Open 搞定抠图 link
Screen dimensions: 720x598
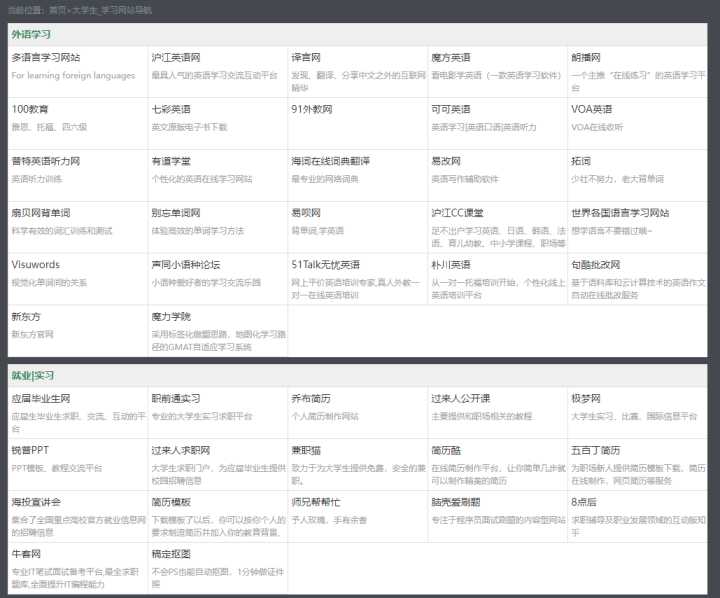click(x=171, y=554)
